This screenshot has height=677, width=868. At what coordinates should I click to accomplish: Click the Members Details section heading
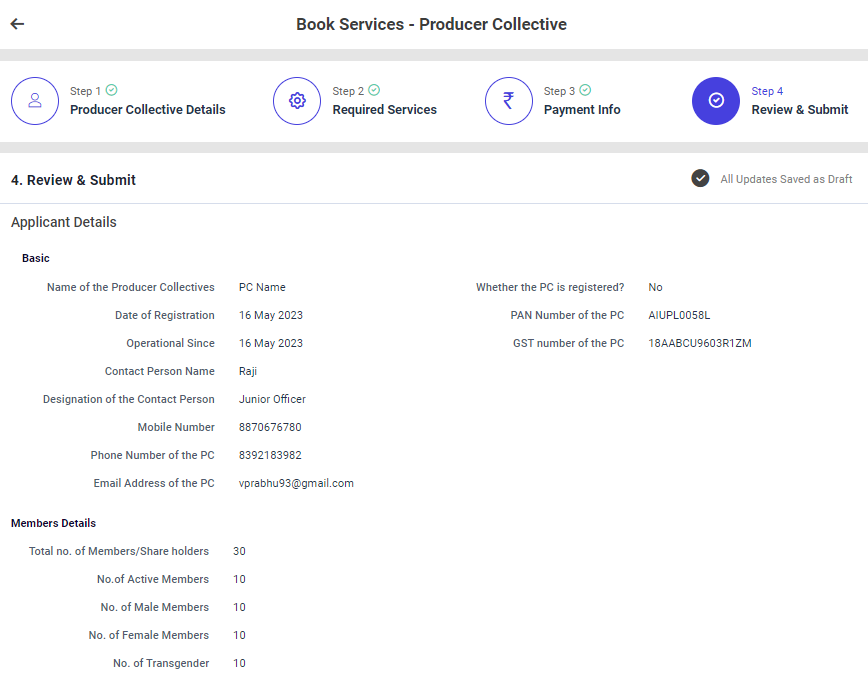click(53, 523)
